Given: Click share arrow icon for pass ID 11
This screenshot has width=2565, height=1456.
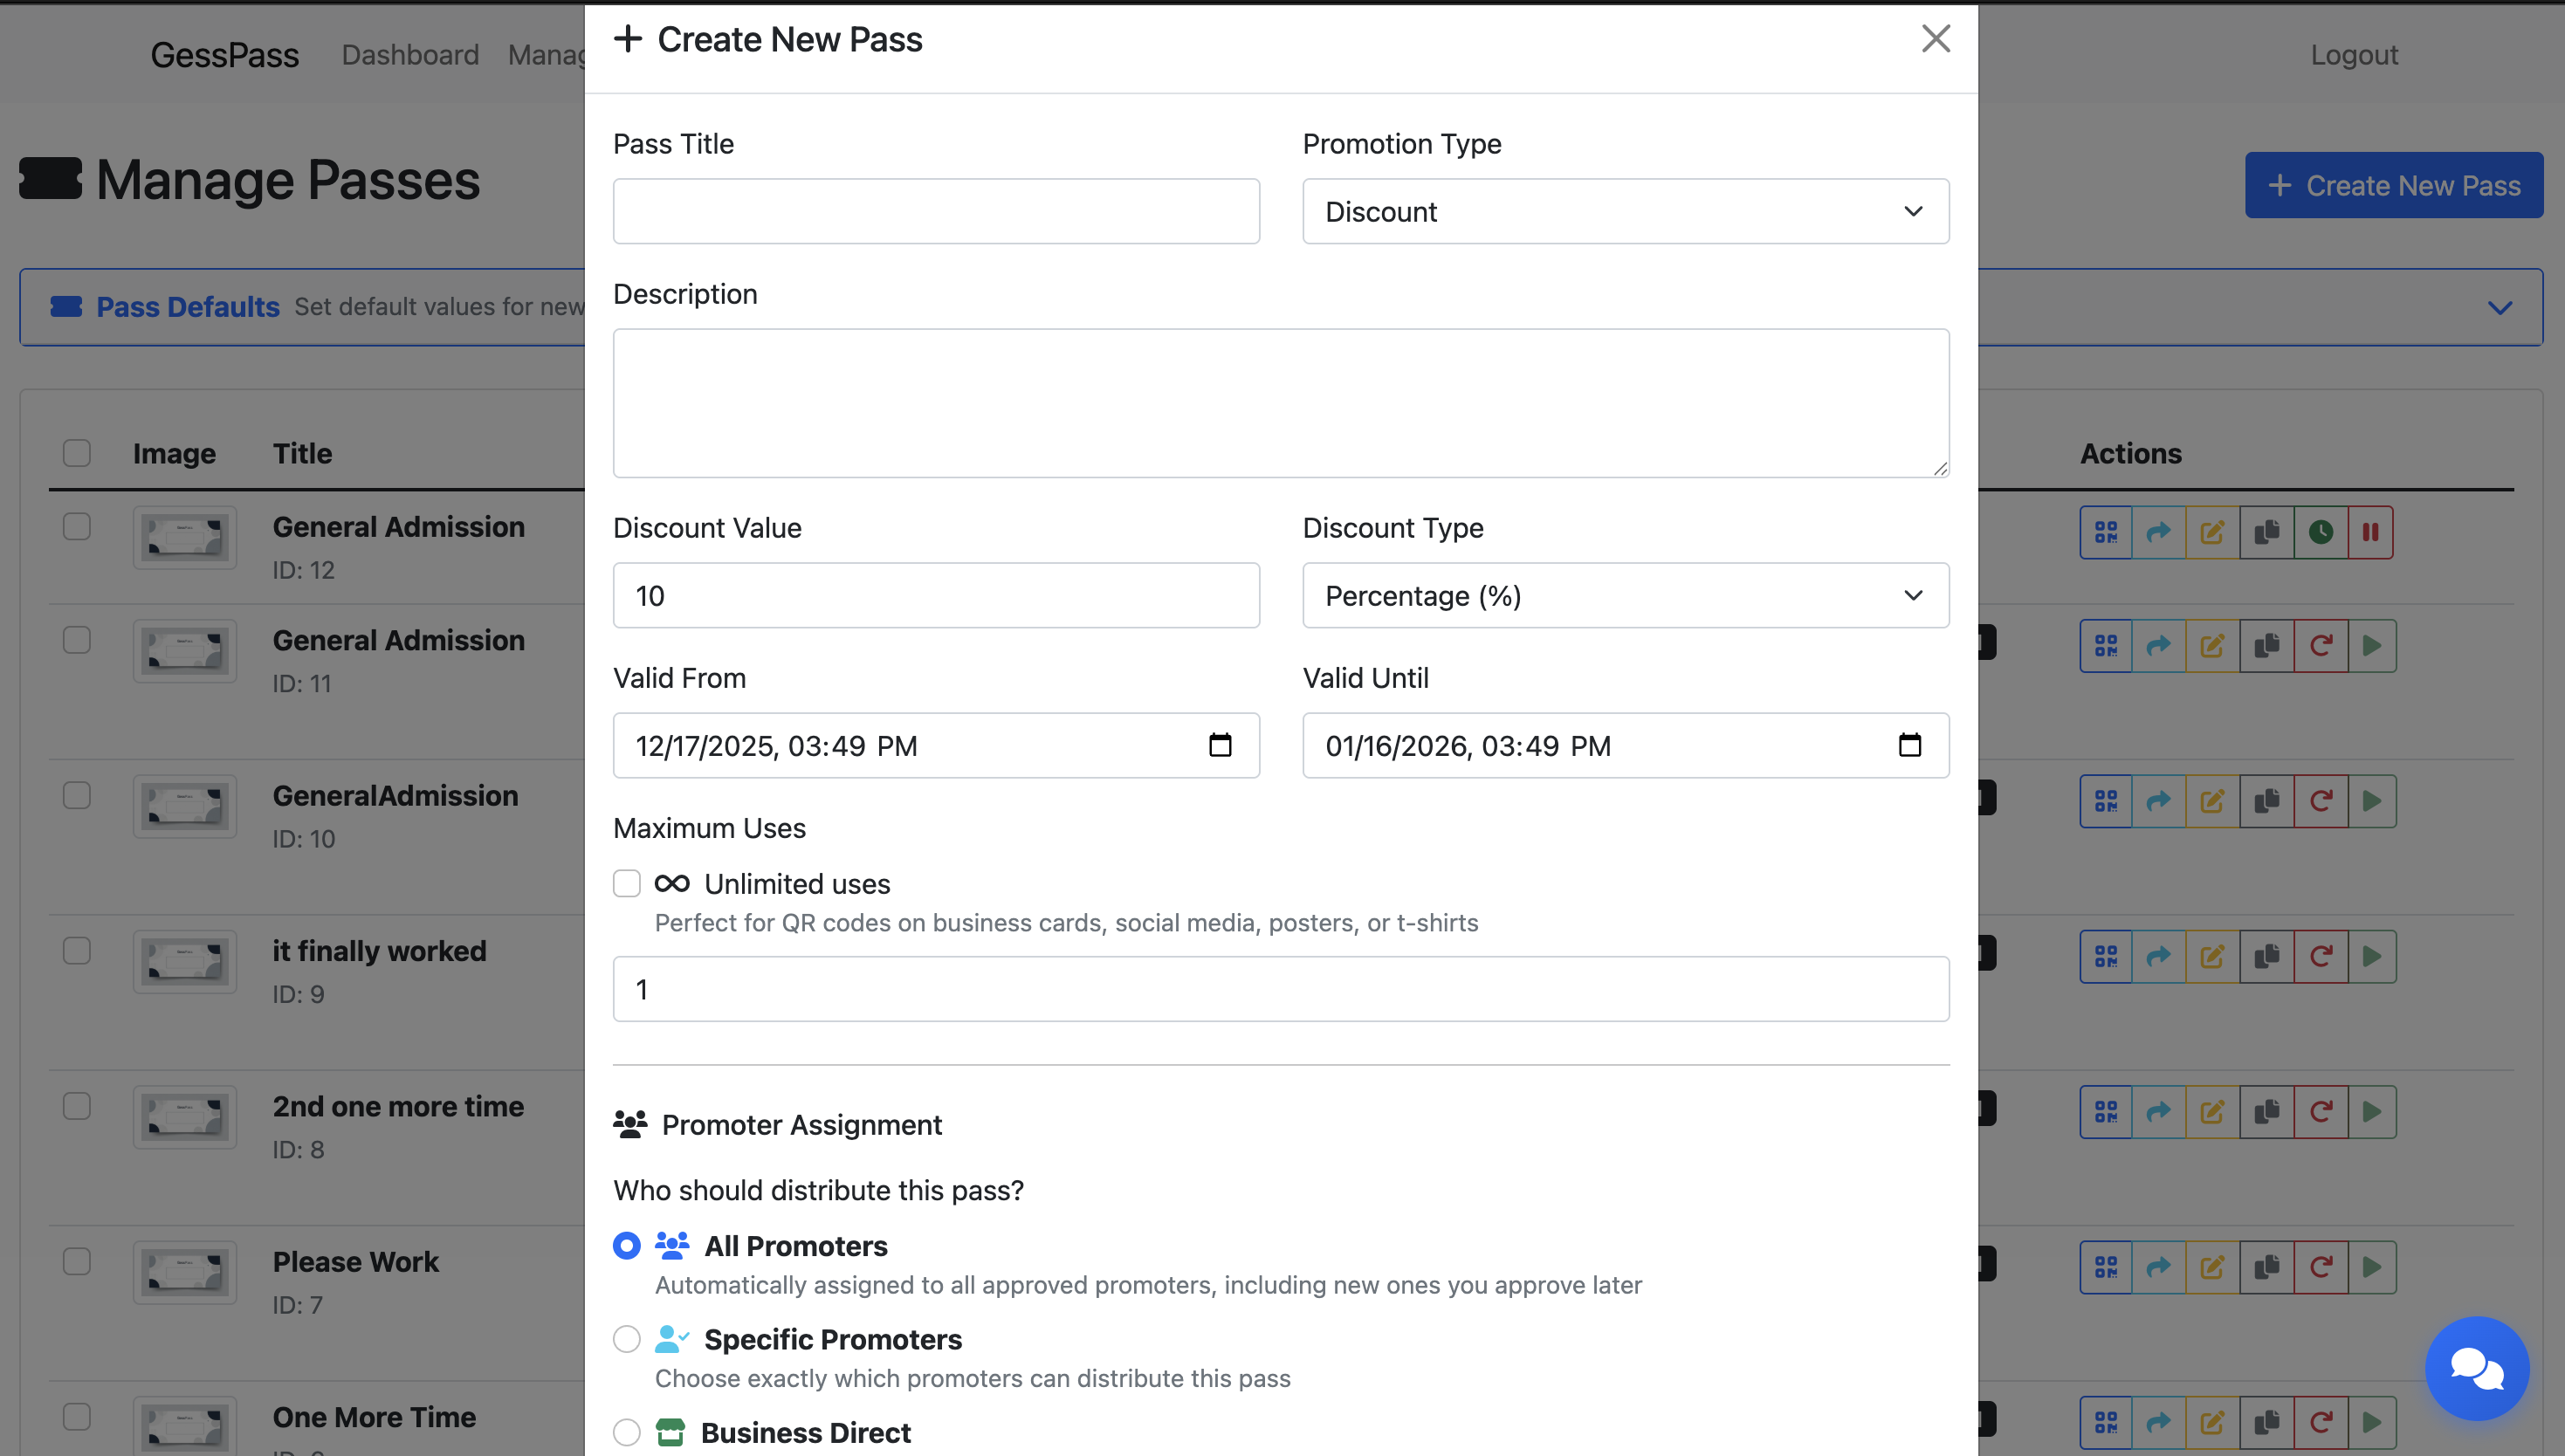Looking at the screenshot, I should (x=2159, y=646).
